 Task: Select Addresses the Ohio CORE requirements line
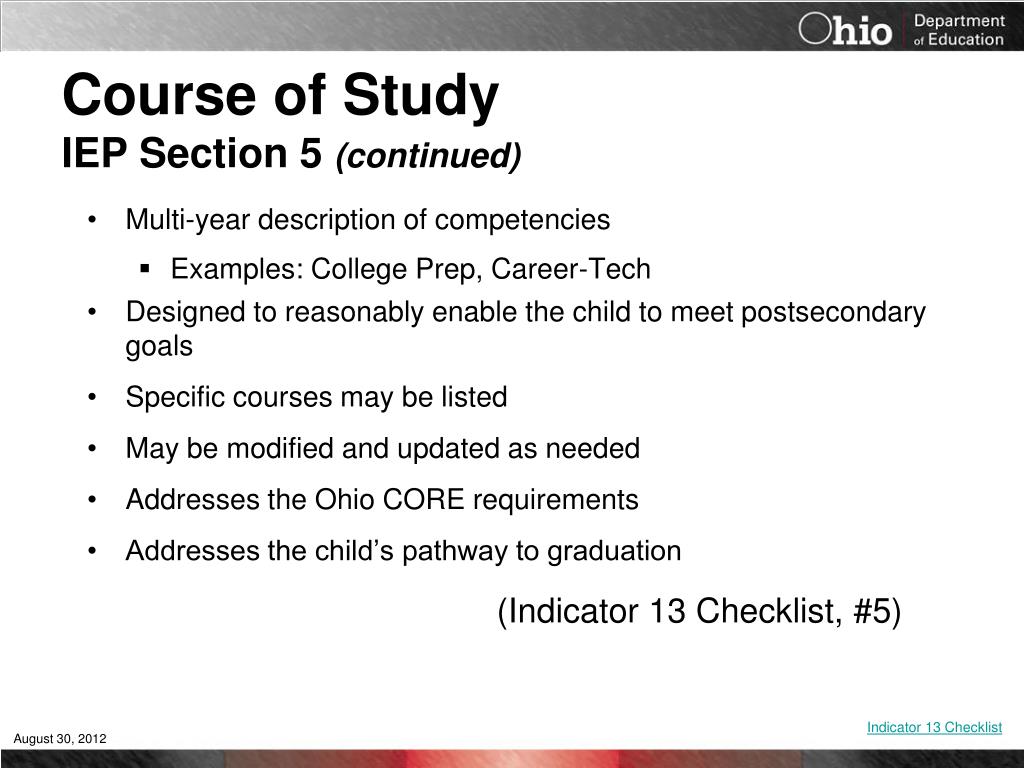[x=382, y=500]
